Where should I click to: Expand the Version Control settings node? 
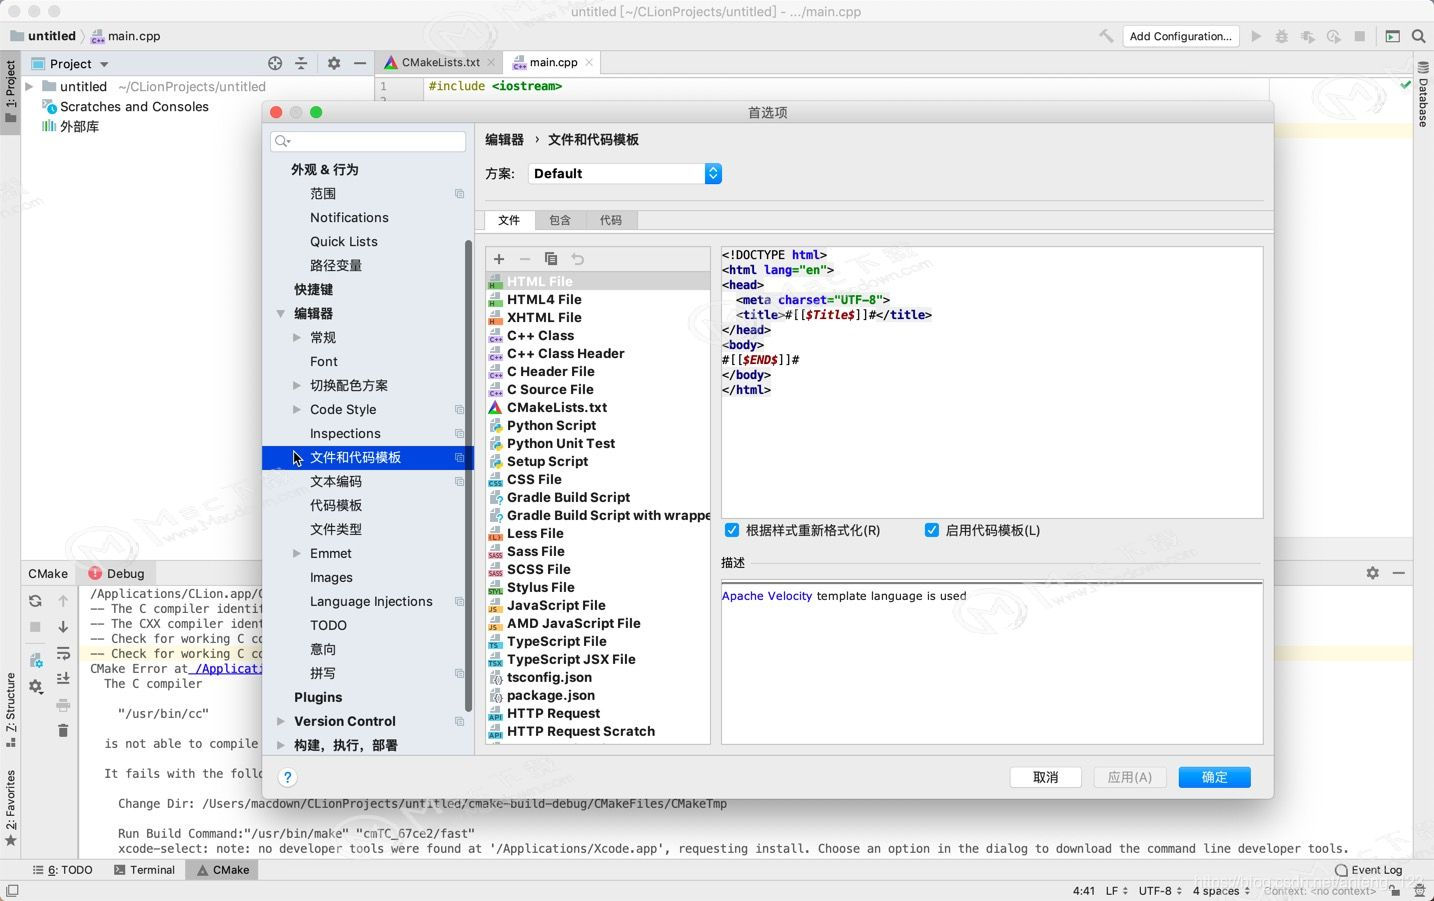tap(281, 722)
